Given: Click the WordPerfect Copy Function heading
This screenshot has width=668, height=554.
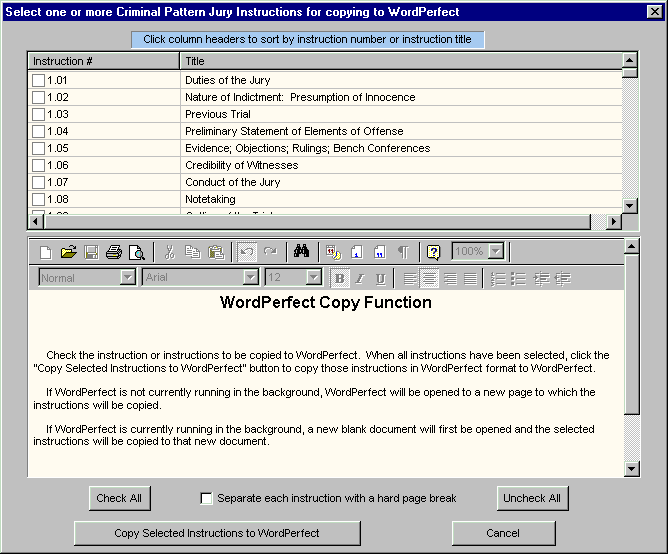Looking at the screenshot, I should pos(326,303).
